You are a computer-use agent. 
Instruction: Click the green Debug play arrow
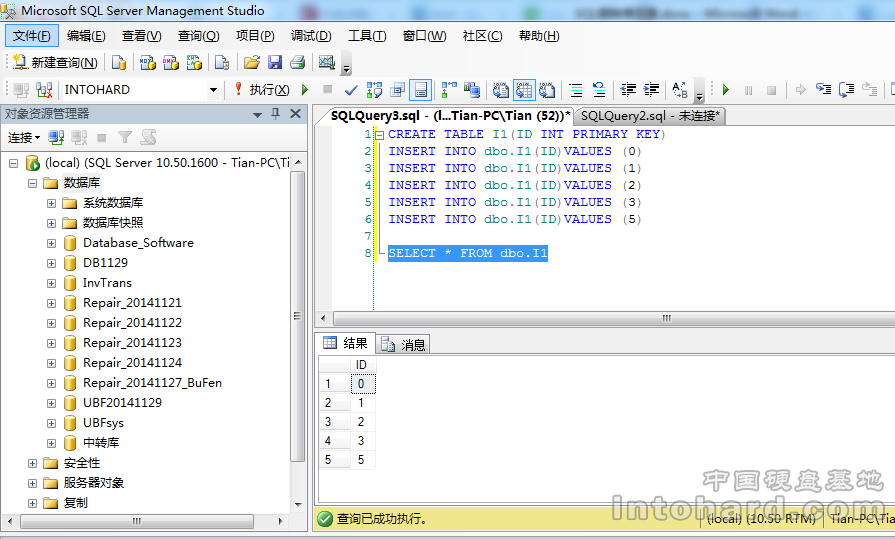coord(726,90)
